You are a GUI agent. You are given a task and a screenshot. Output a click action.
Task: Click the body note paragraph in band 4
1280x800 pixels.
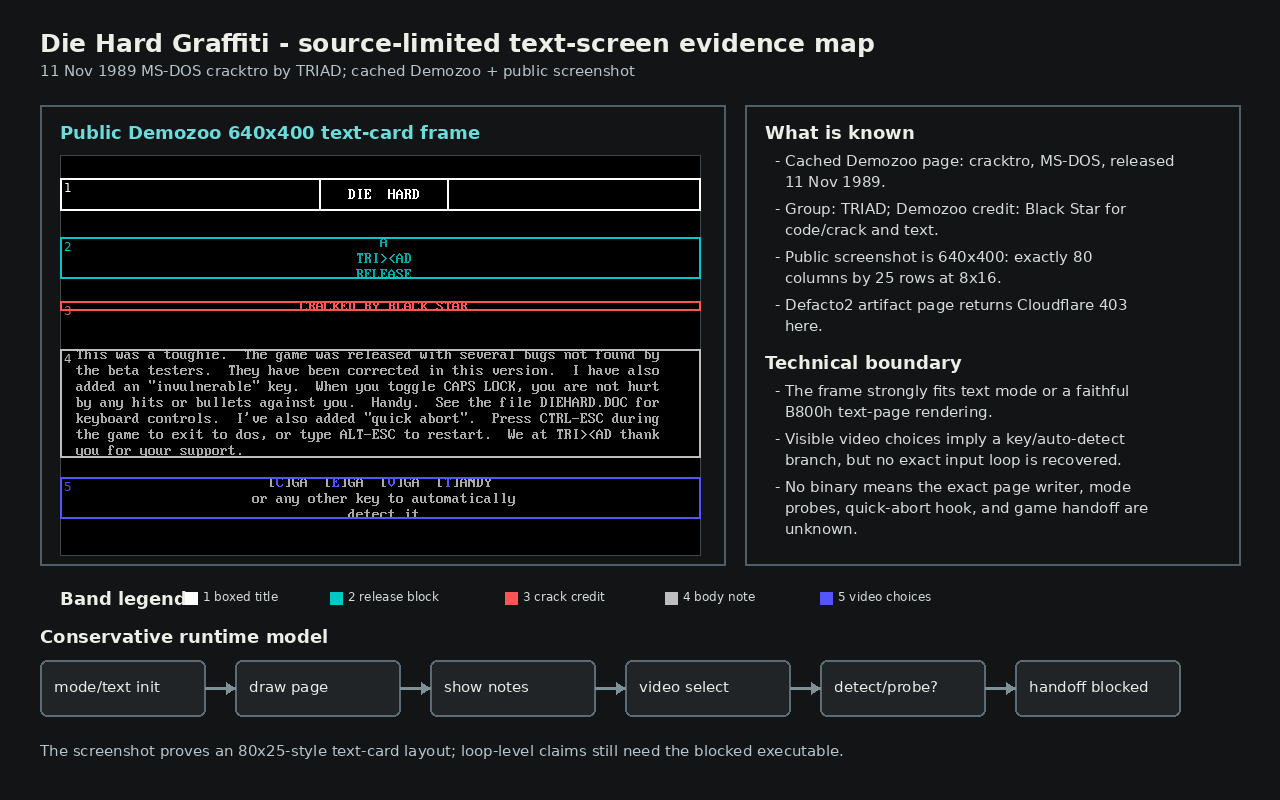coord(368,403)
